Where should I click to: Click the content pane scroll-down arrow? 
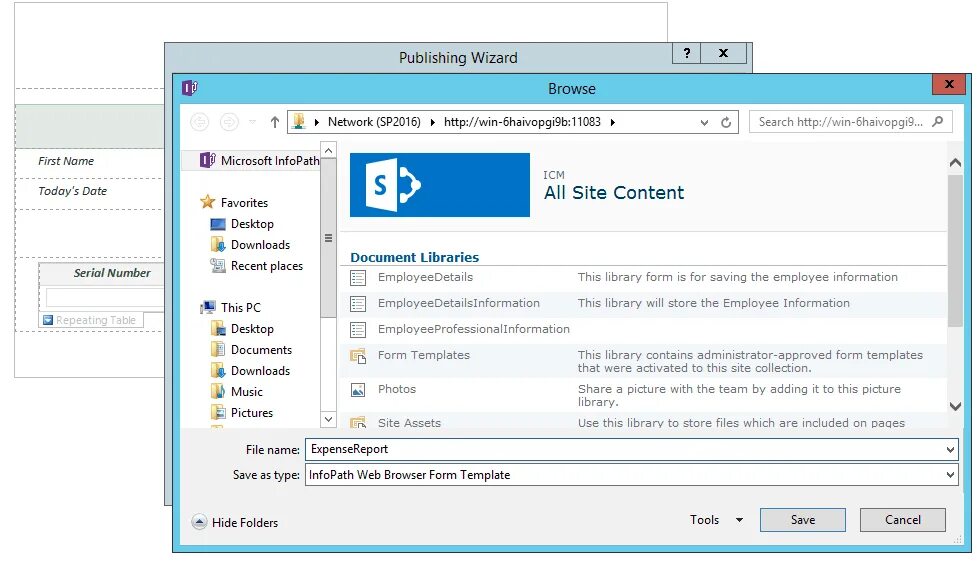955,406
